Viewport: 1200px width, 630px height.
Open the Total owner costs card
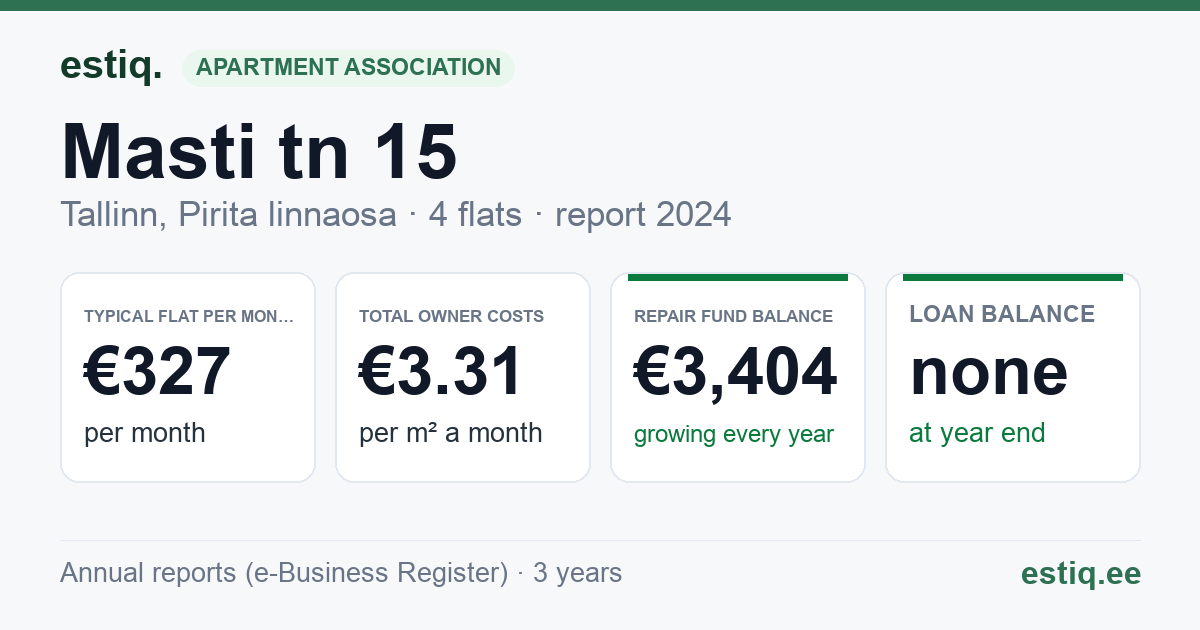(x=463, y=377)
